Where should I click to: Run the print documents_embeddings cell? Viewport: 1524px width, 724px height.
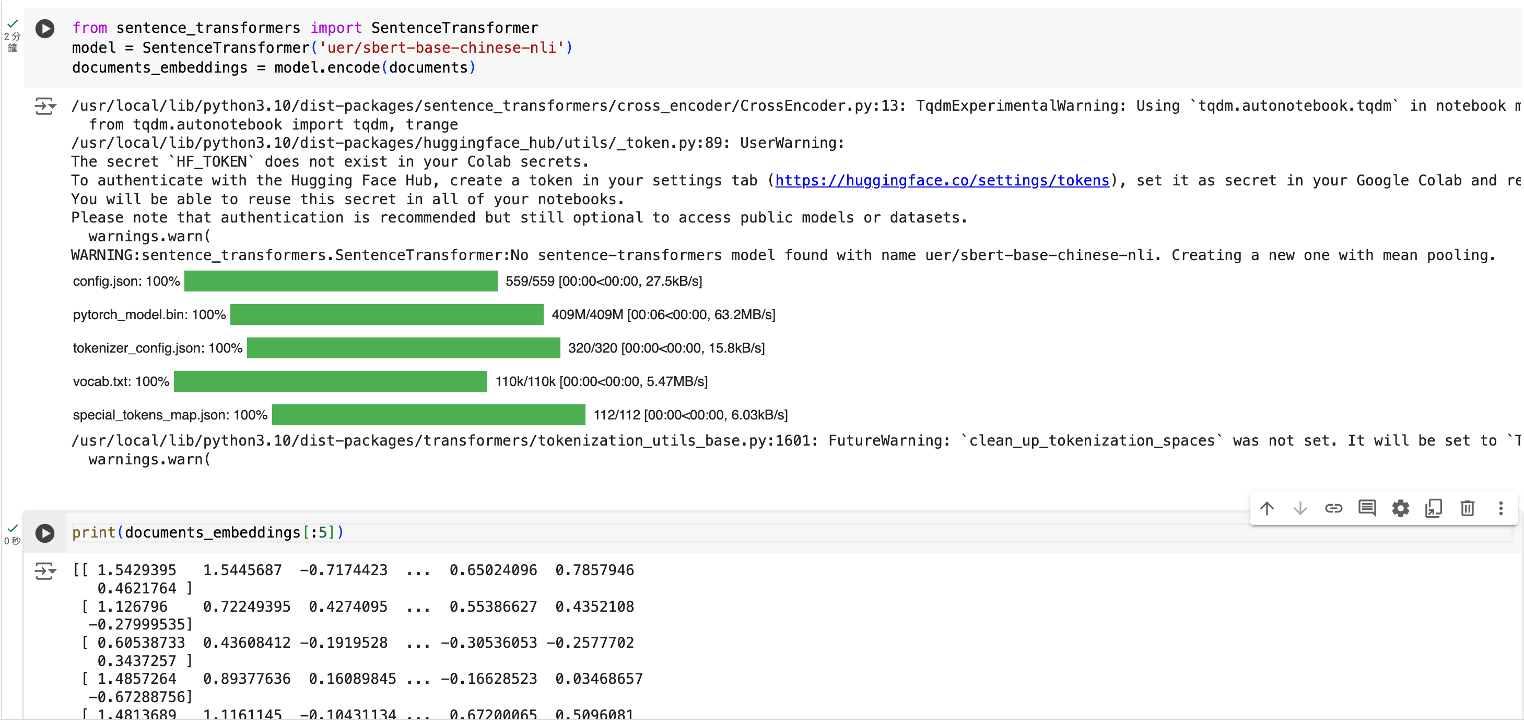45,533
